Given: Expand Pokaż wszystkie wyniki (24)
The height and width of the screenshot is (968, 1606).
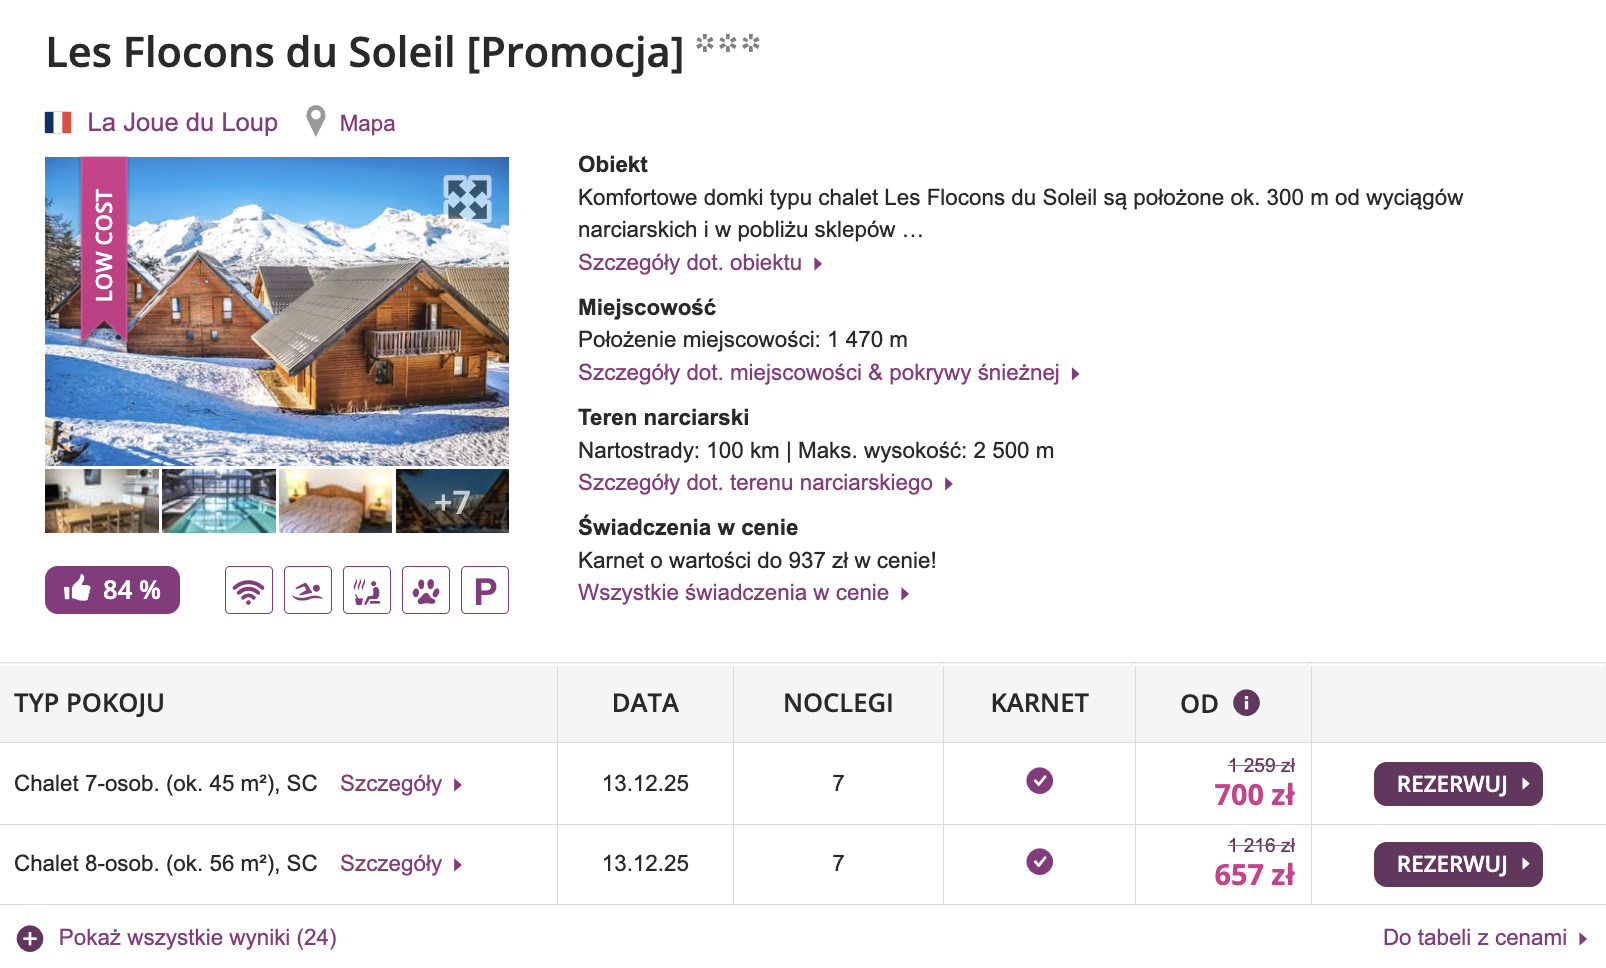Looking at the screenshot, I should [197, 938].
